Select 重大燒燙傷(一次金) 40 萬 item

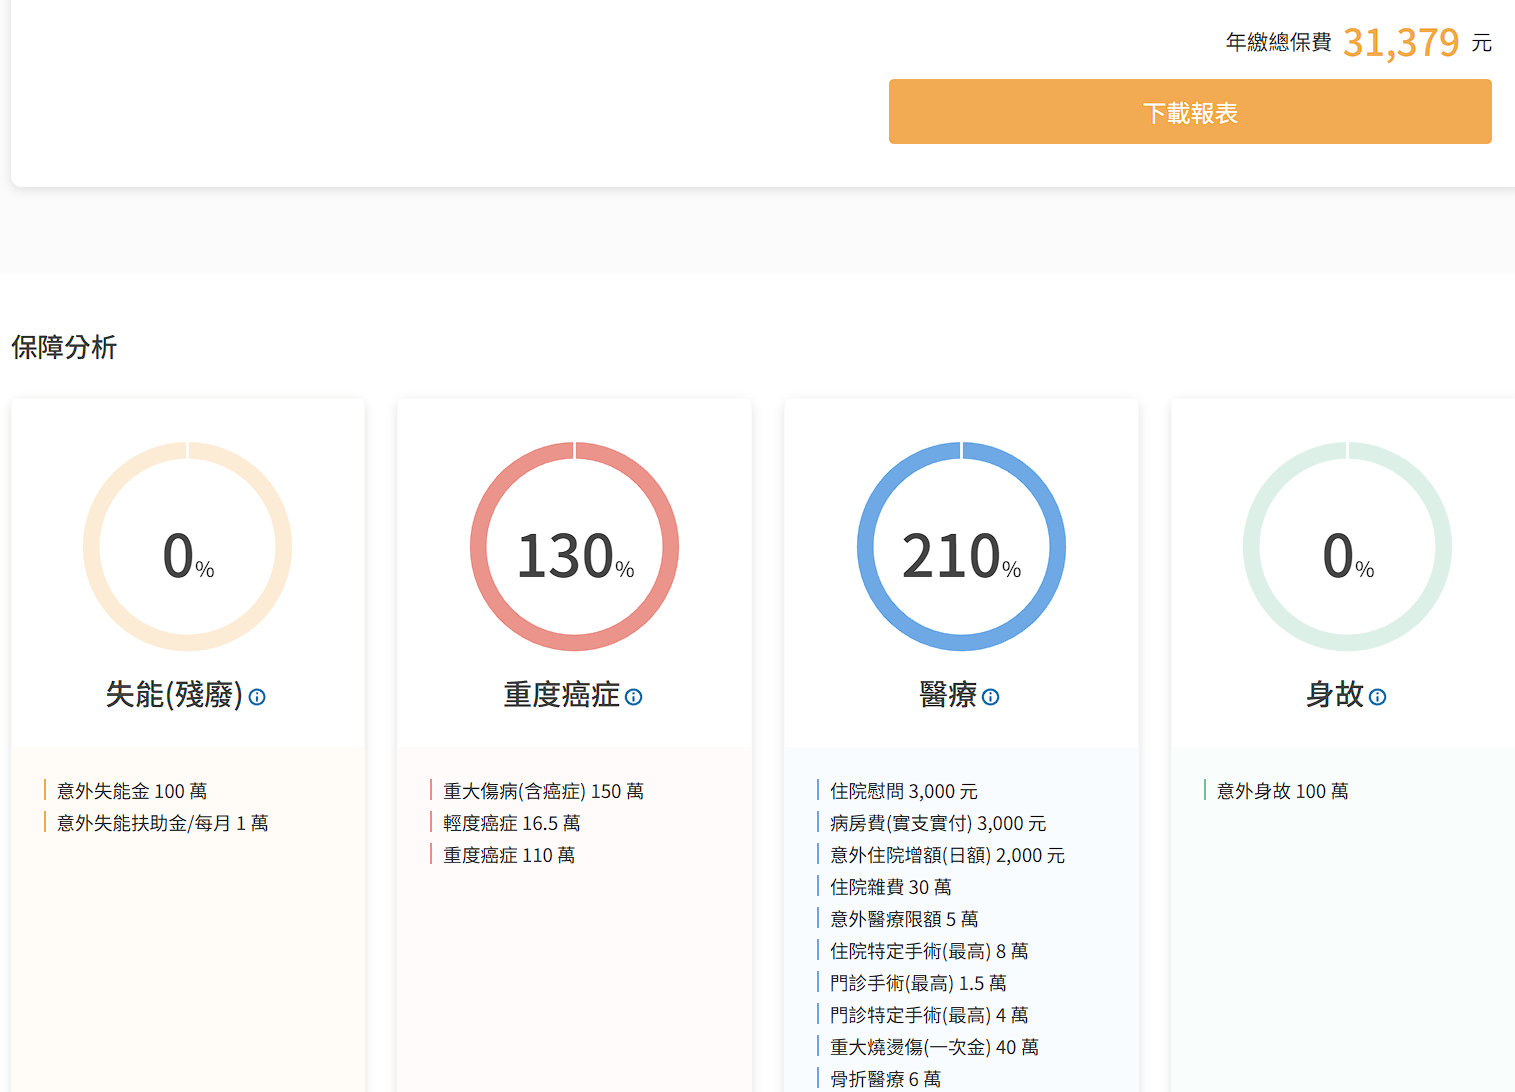pos(934,1047)
